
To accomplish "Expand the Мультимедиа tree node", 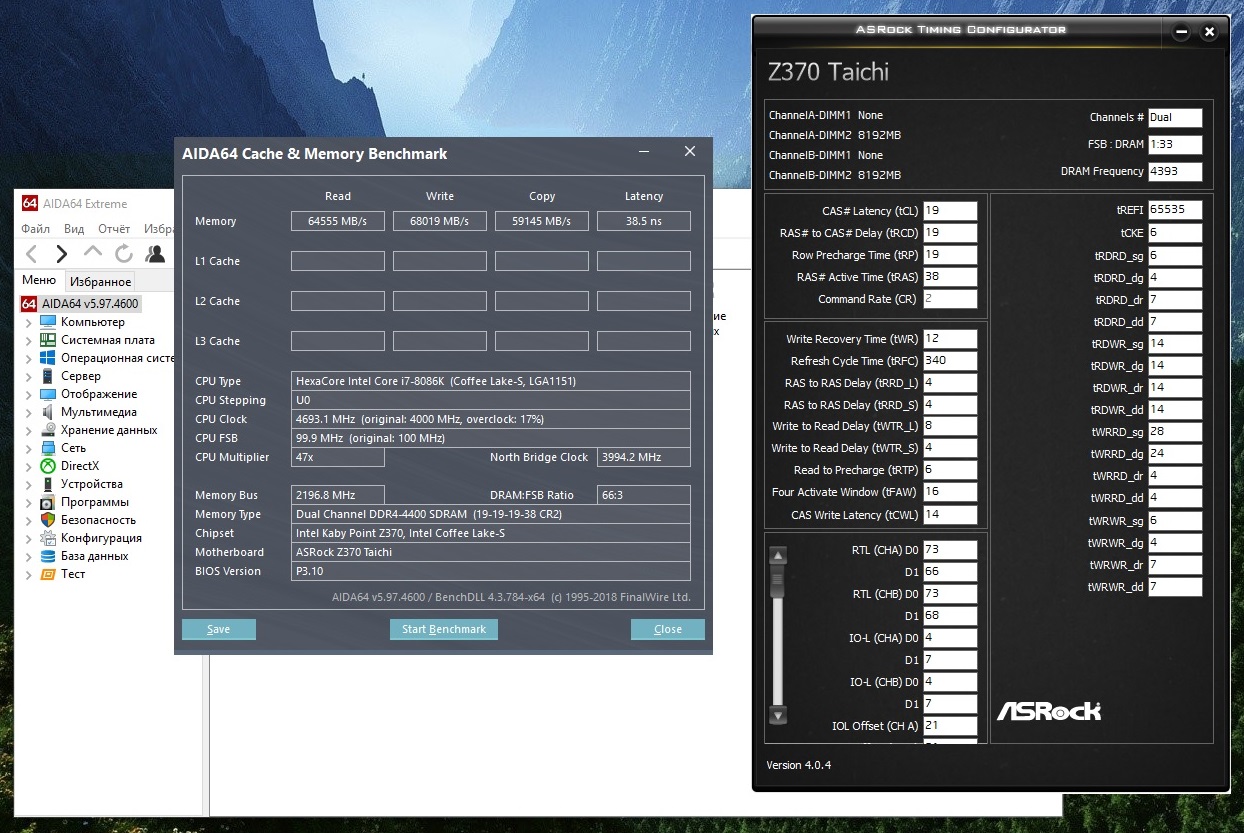I will click(28, 413).
